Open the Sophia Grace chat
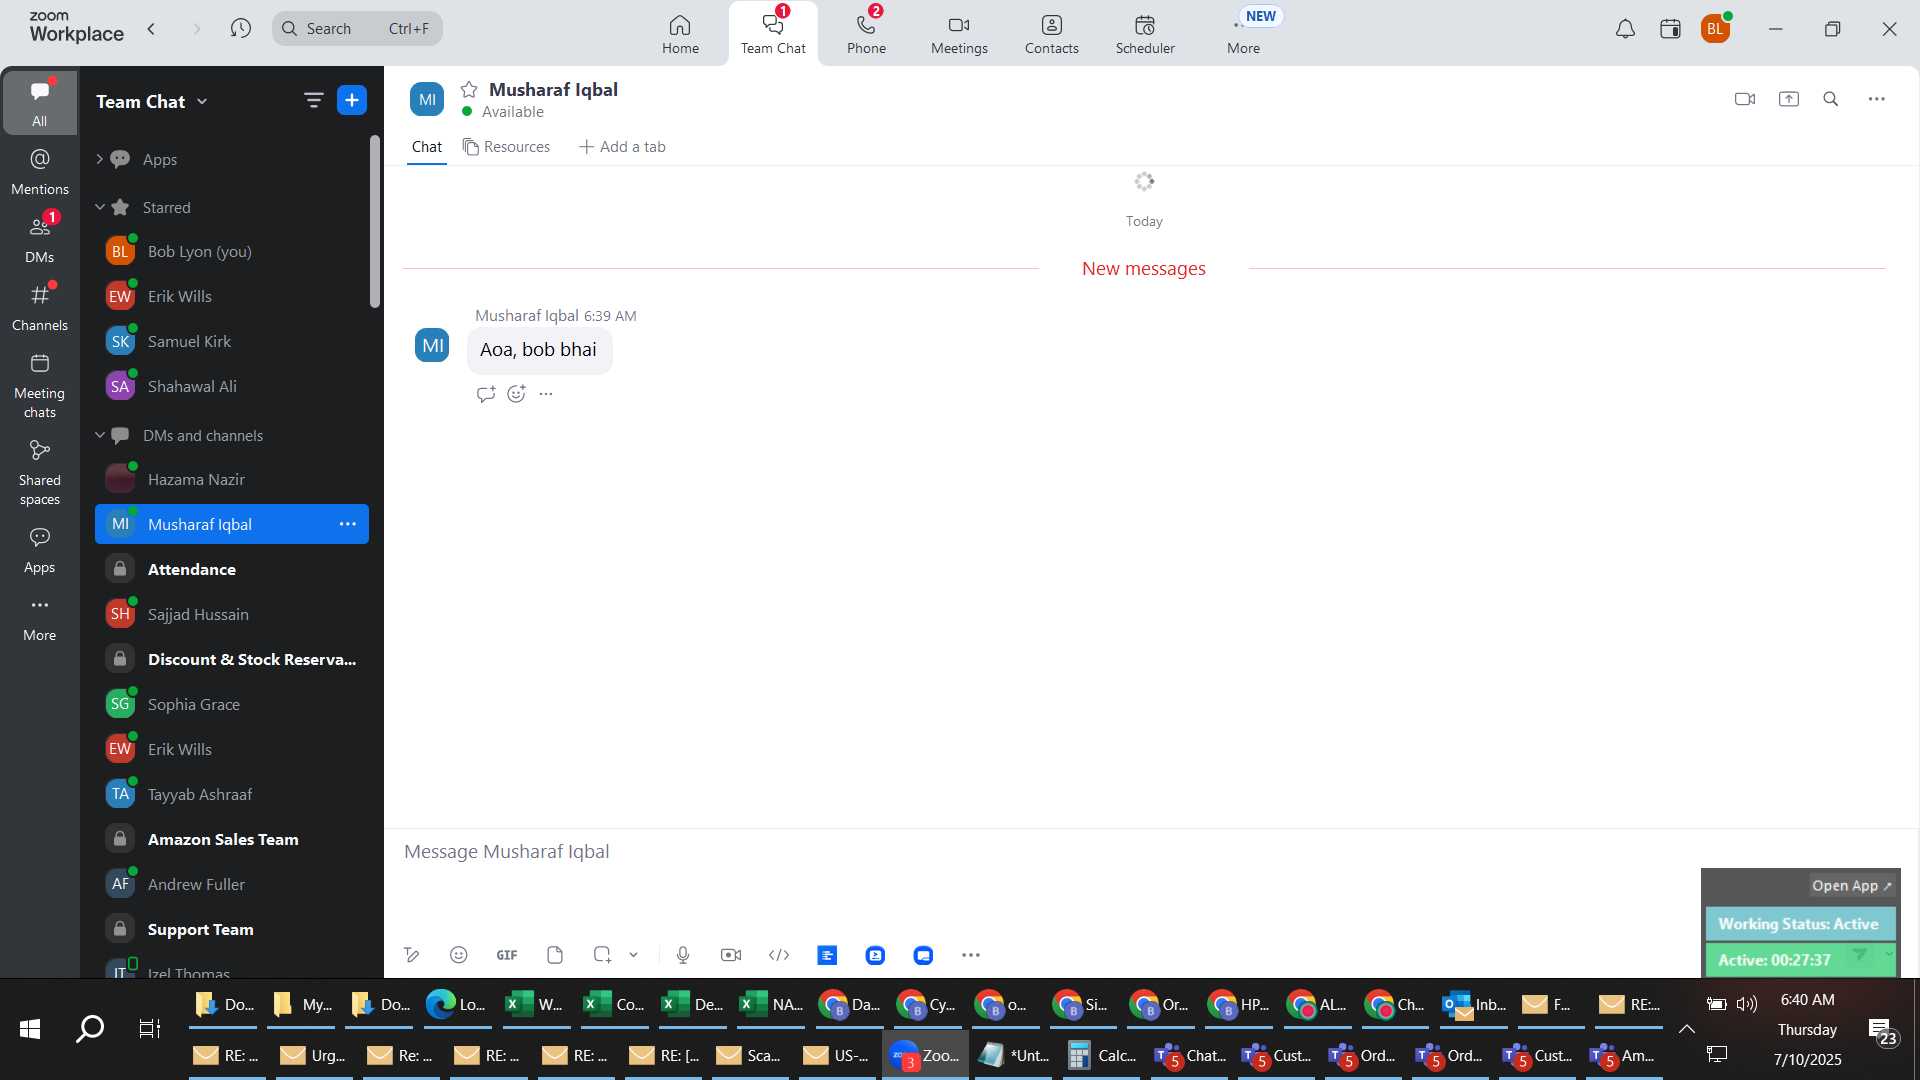The width and height of the screenshot is (1920, 1080). coord(231,705)
